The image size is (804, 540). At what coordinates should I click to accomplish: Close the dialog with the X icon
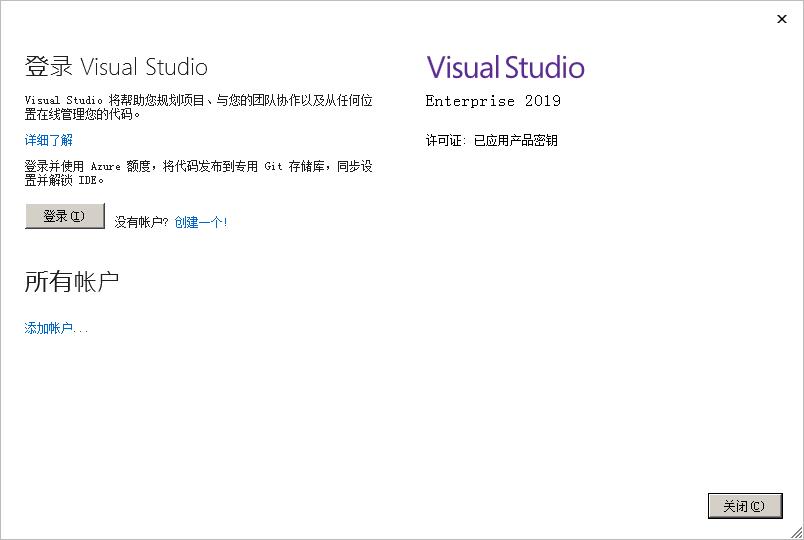[781, 19]
